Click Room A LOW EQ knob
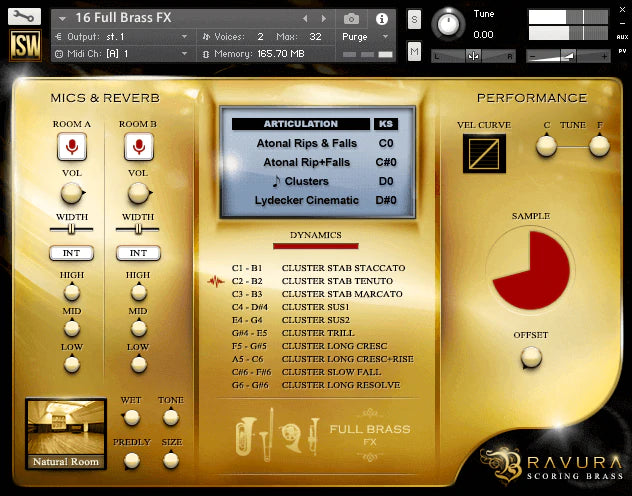Viewport: 632px width, 496px height. [72, 364]
